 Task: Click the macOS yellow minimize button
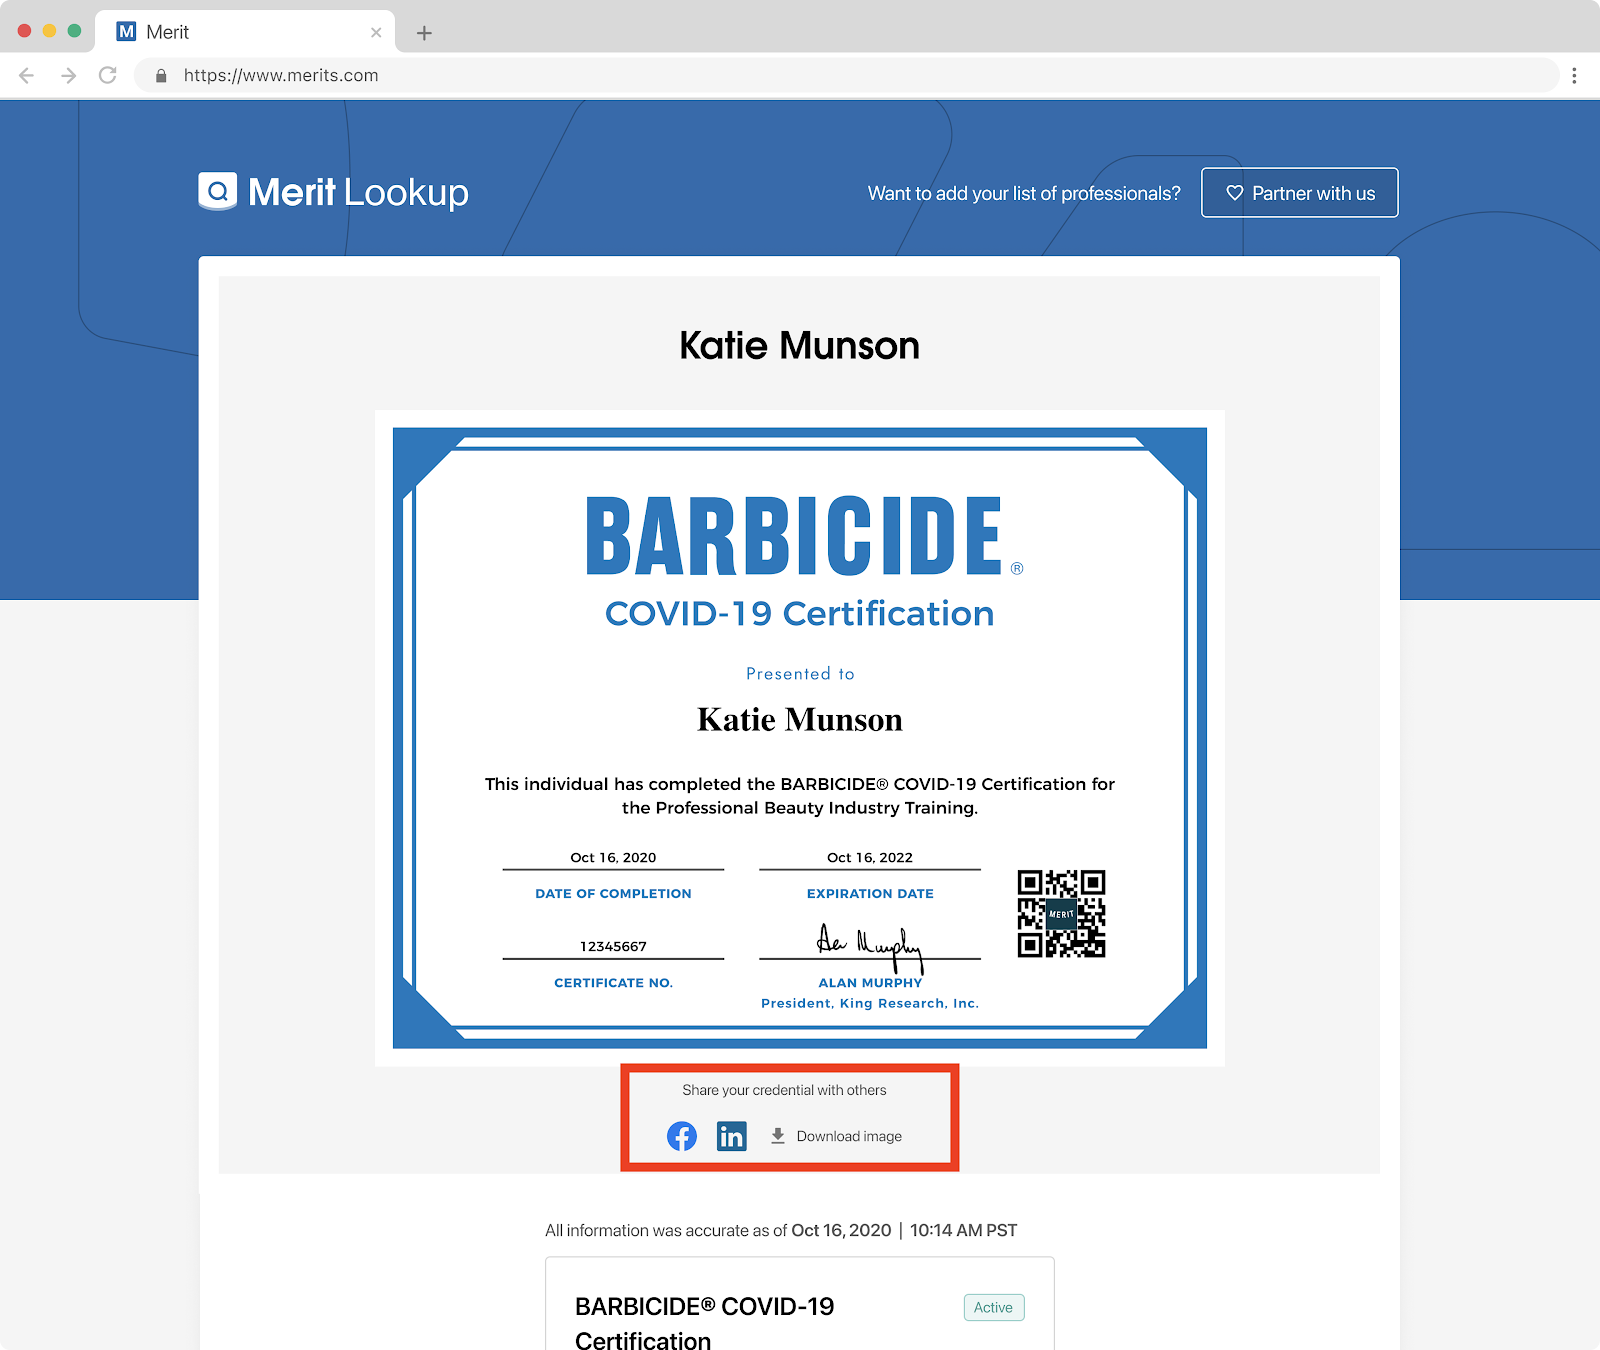[49, 31]
